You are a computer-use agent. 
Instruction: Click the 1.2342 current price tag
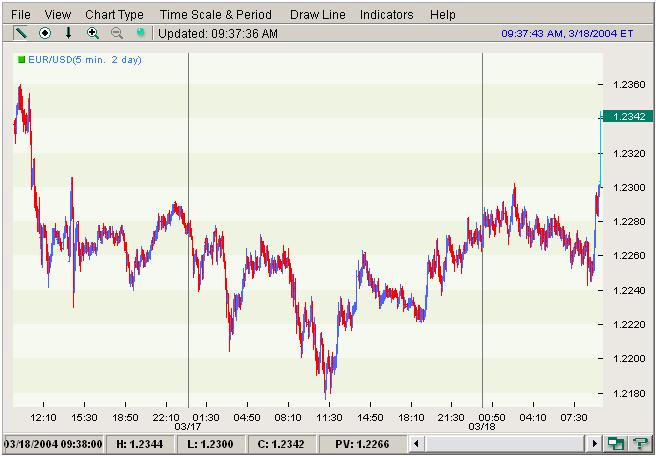point(627,116)
